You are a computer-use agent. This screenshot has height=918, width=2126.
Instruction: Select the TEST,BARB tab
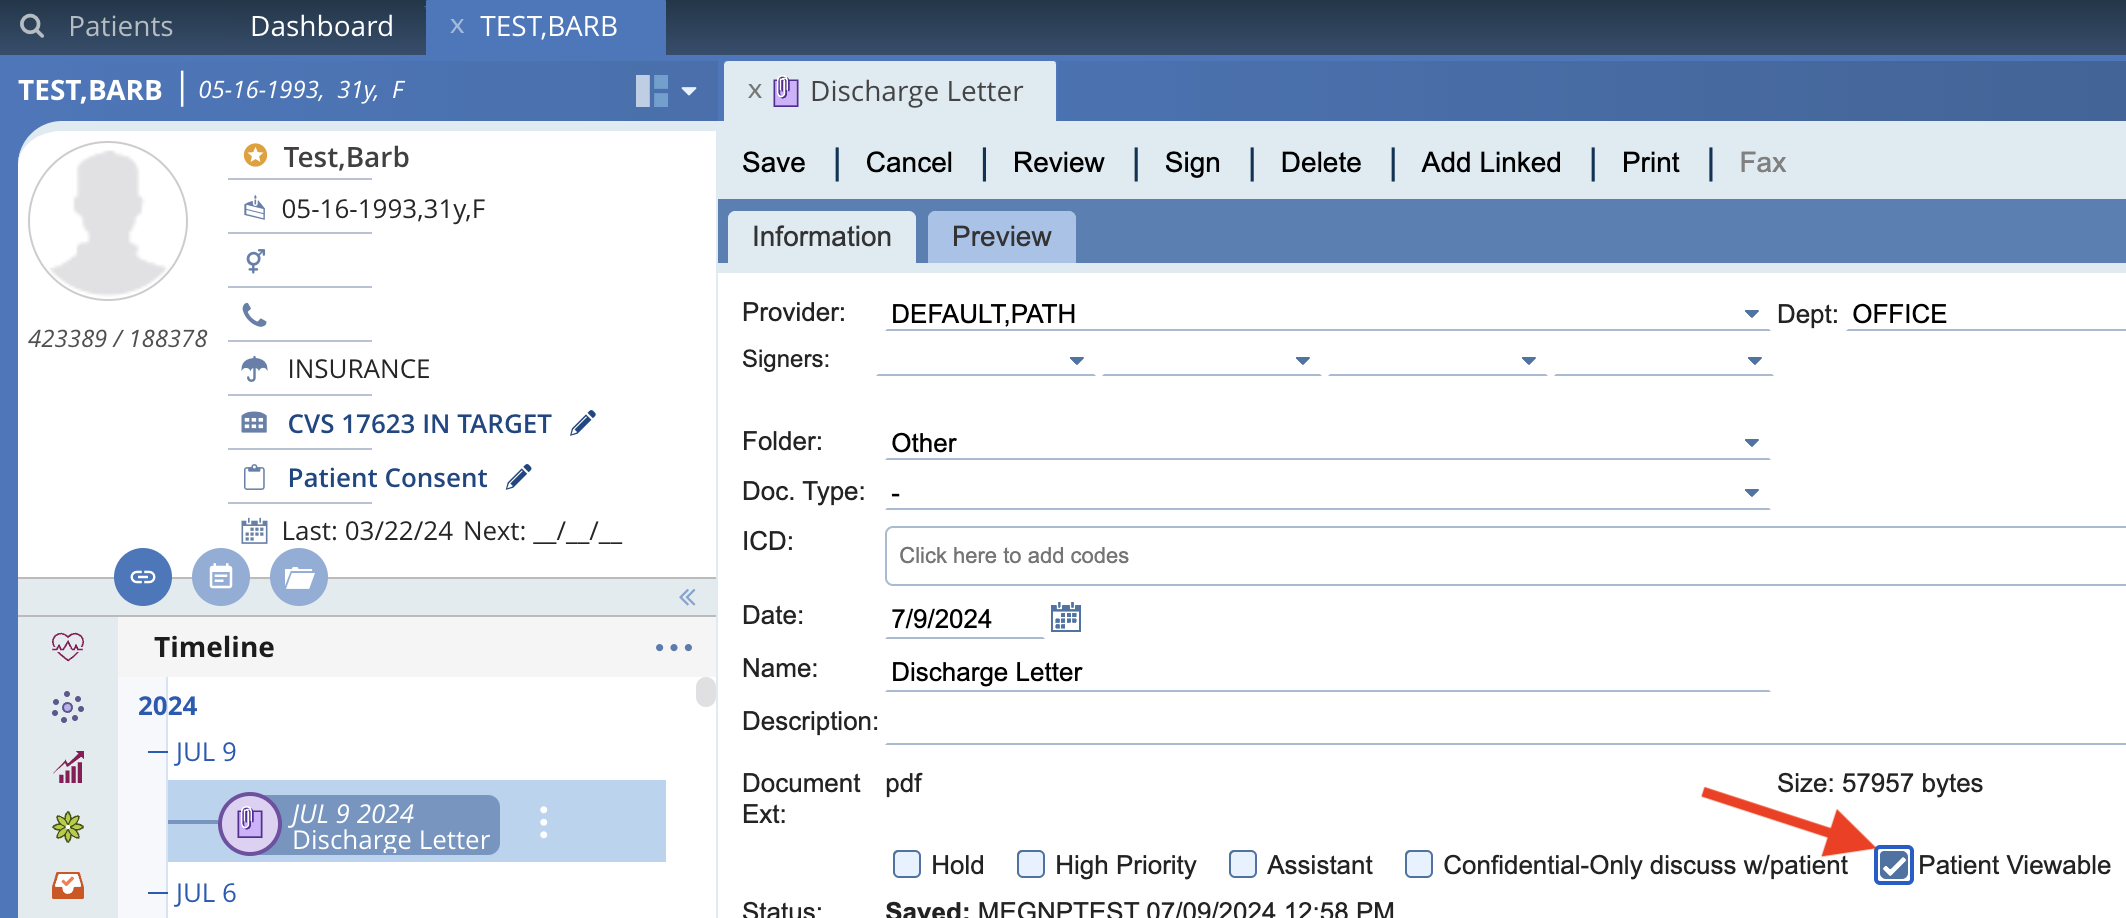click(548, 26)
